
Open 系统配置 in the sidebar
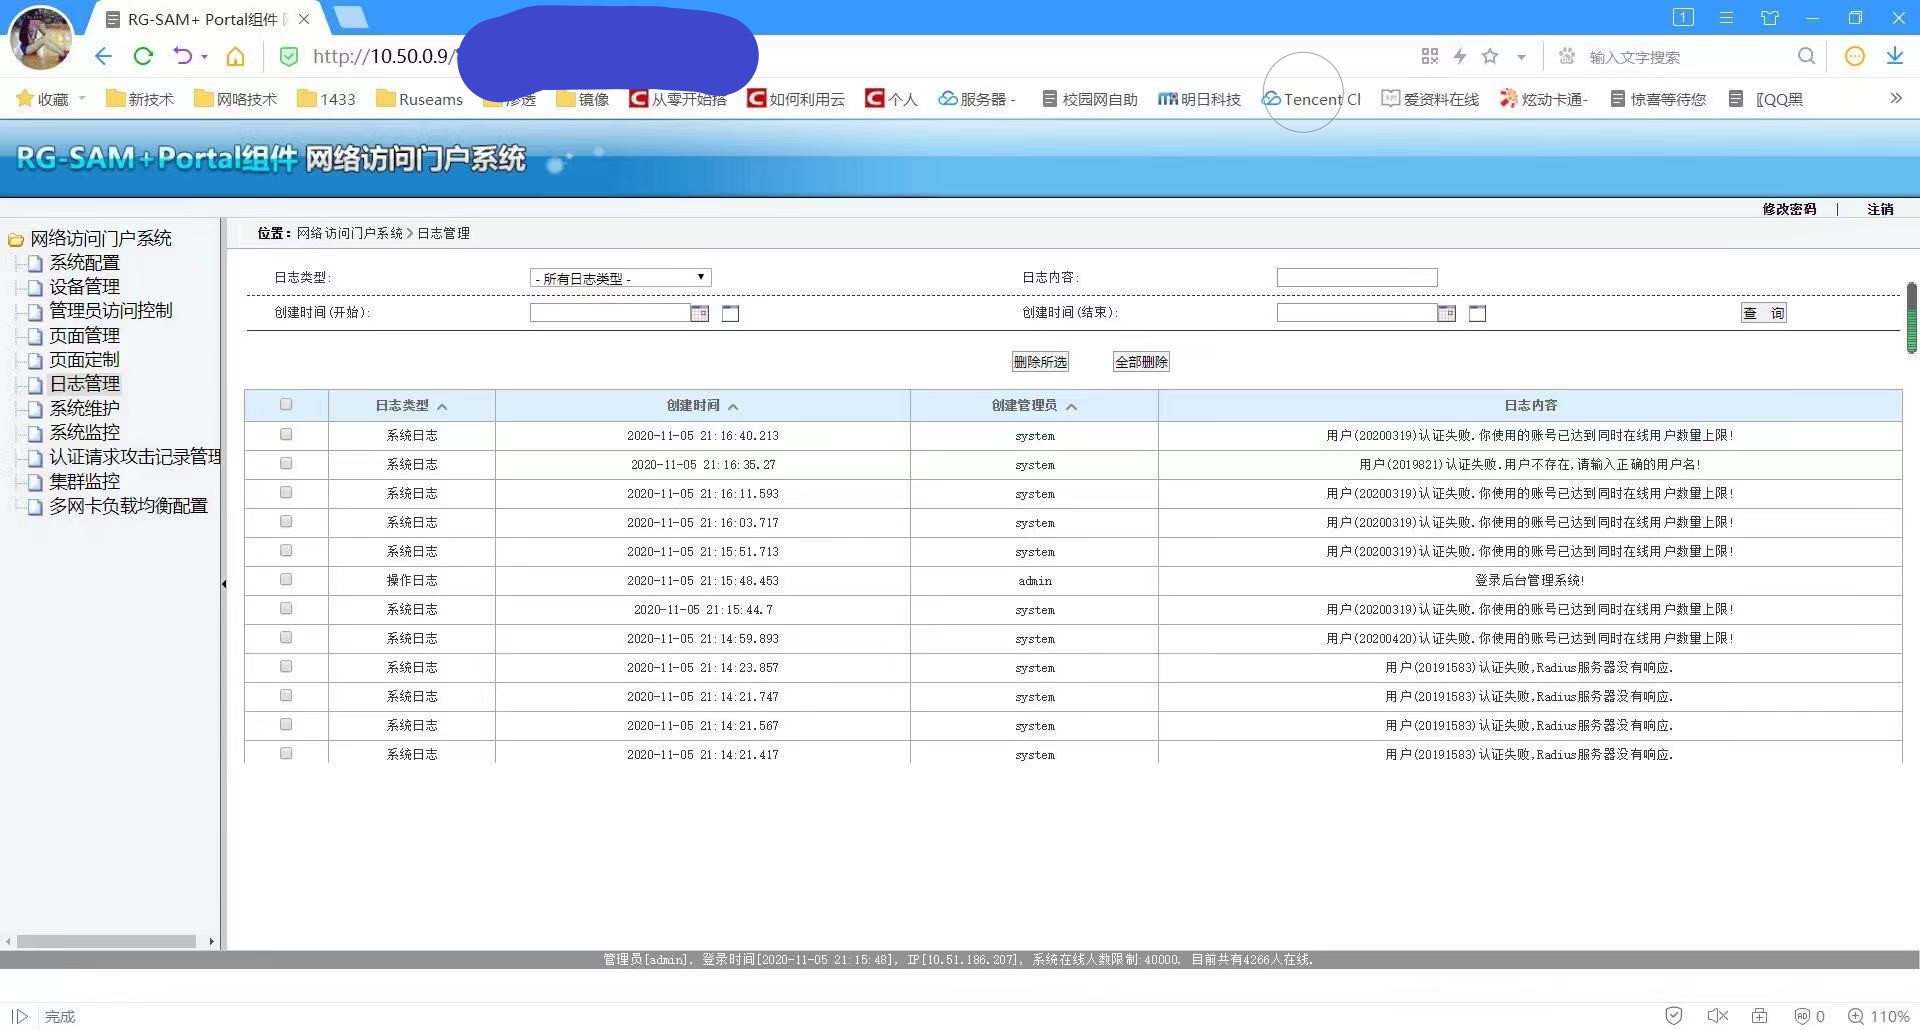click(84, 263)
